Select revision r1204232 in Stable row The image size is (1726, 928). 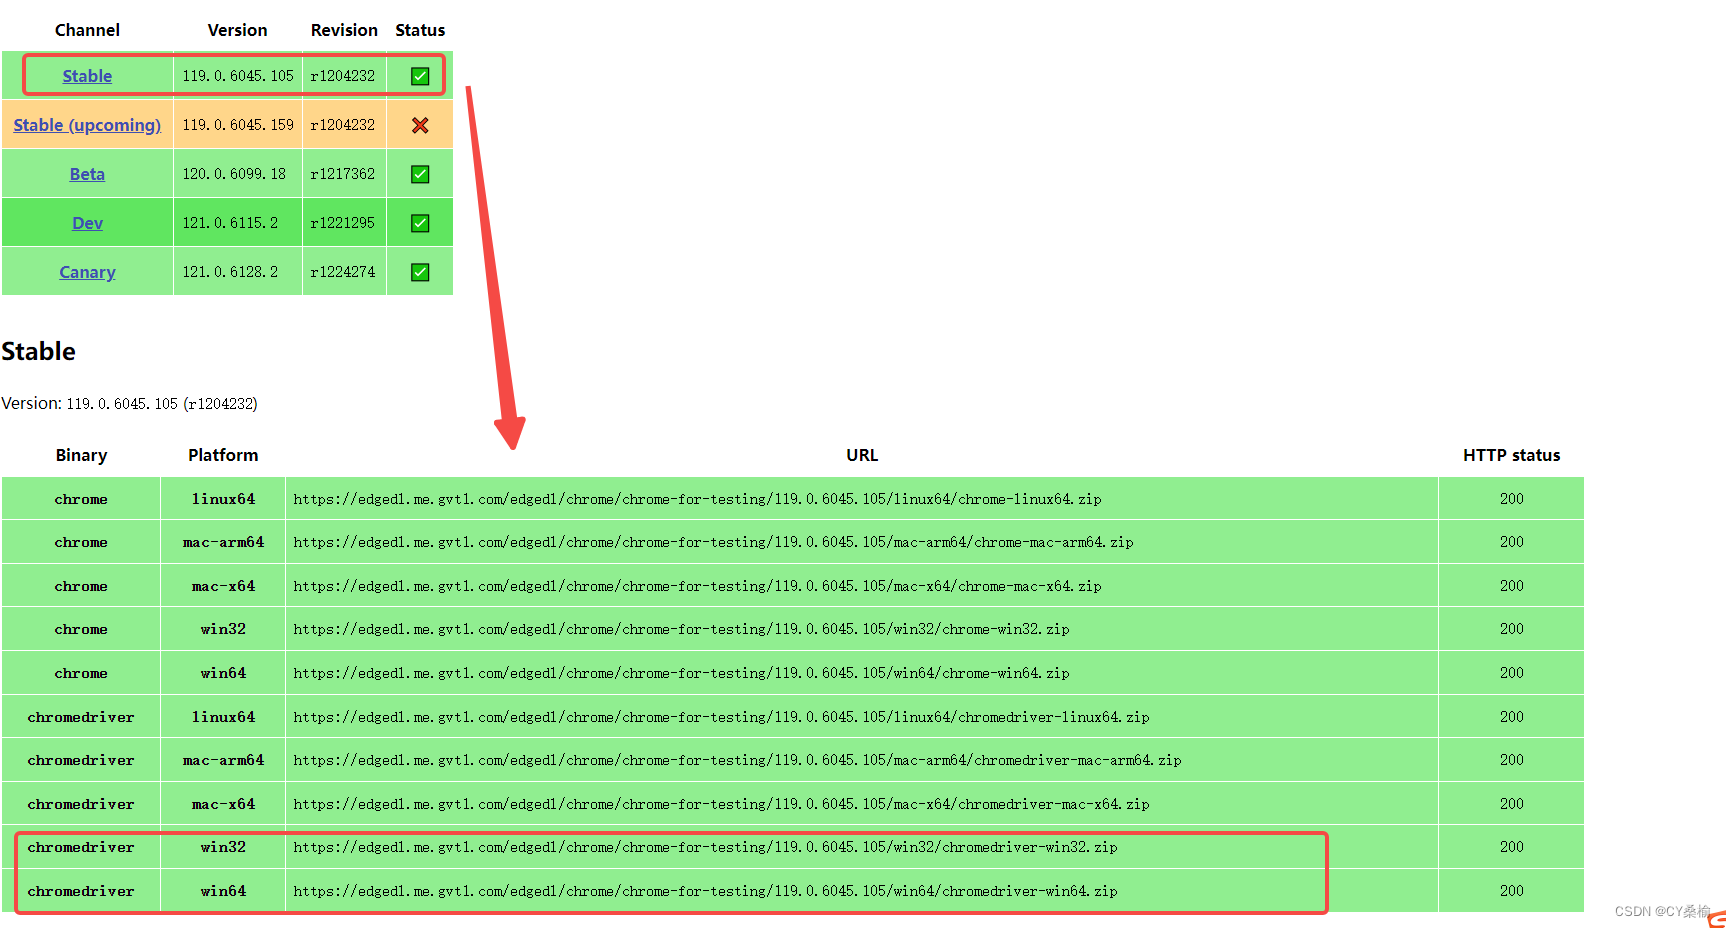[343, 76]
